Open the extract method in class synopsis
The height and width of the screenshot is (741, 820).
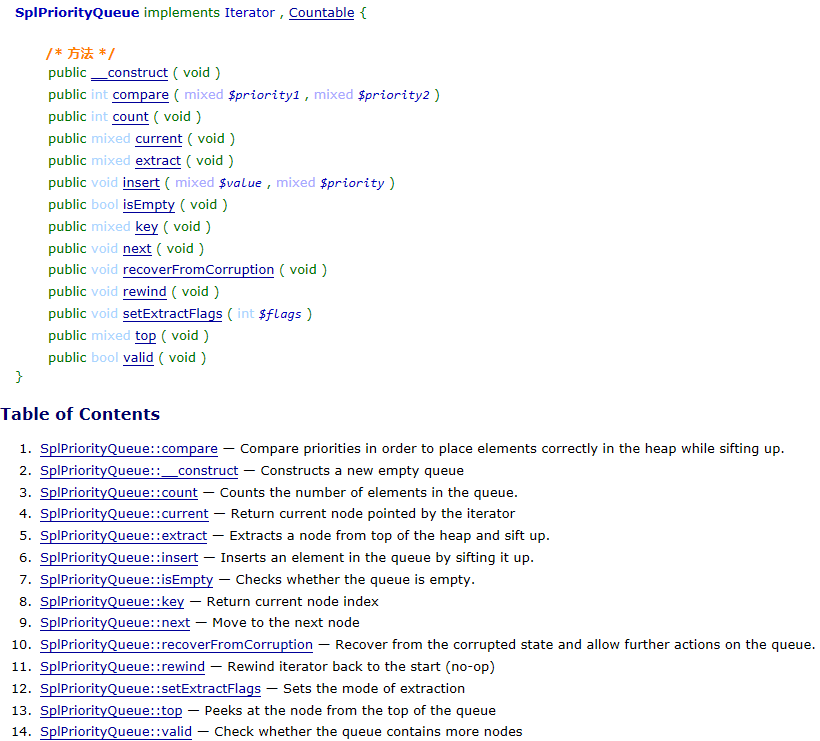pos(158,161)
